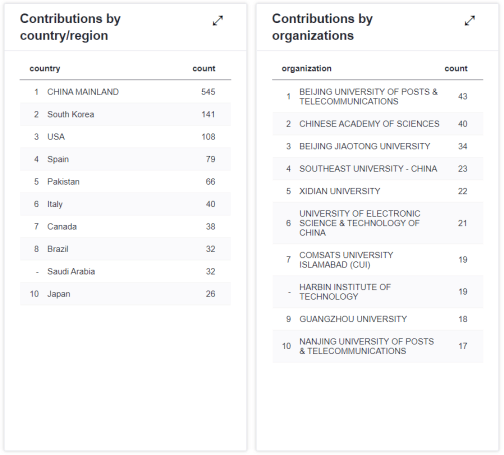Choose the Pakistan country row

tap(125, 182)
